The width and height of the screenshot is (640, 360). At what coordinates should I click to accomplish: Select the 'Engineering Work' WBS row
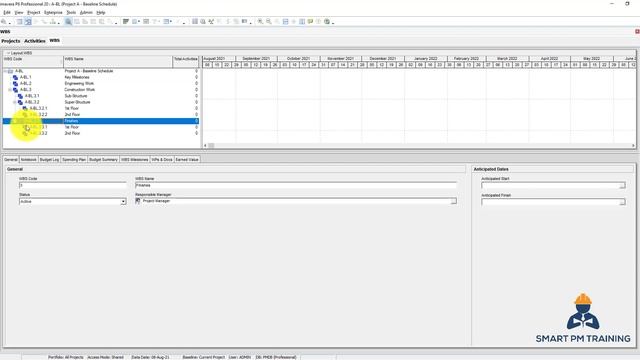pyautogui.click(x=101, y=83)
